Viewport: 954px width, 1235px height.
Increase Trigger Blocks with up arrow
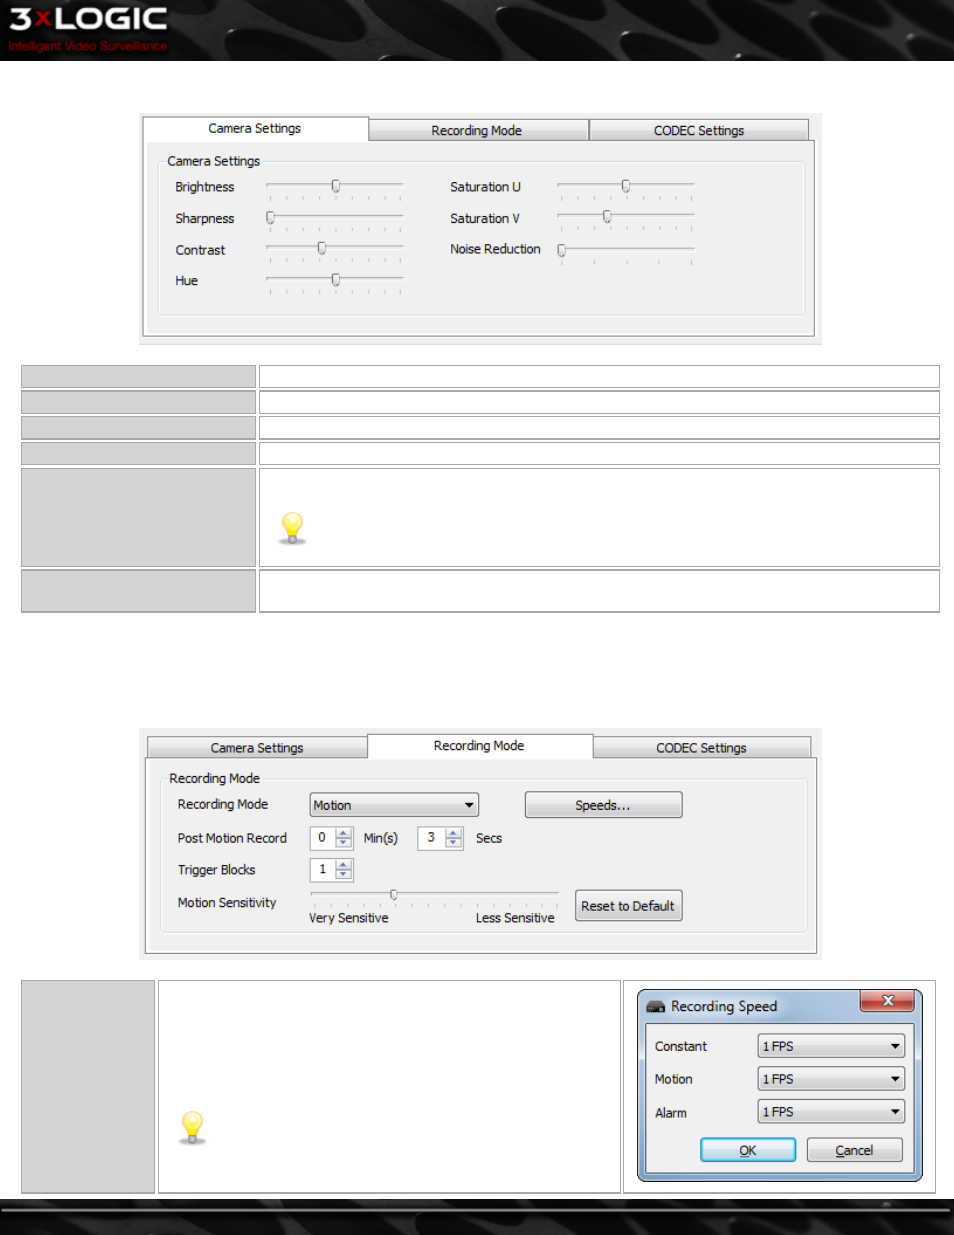tap(344, 865)
